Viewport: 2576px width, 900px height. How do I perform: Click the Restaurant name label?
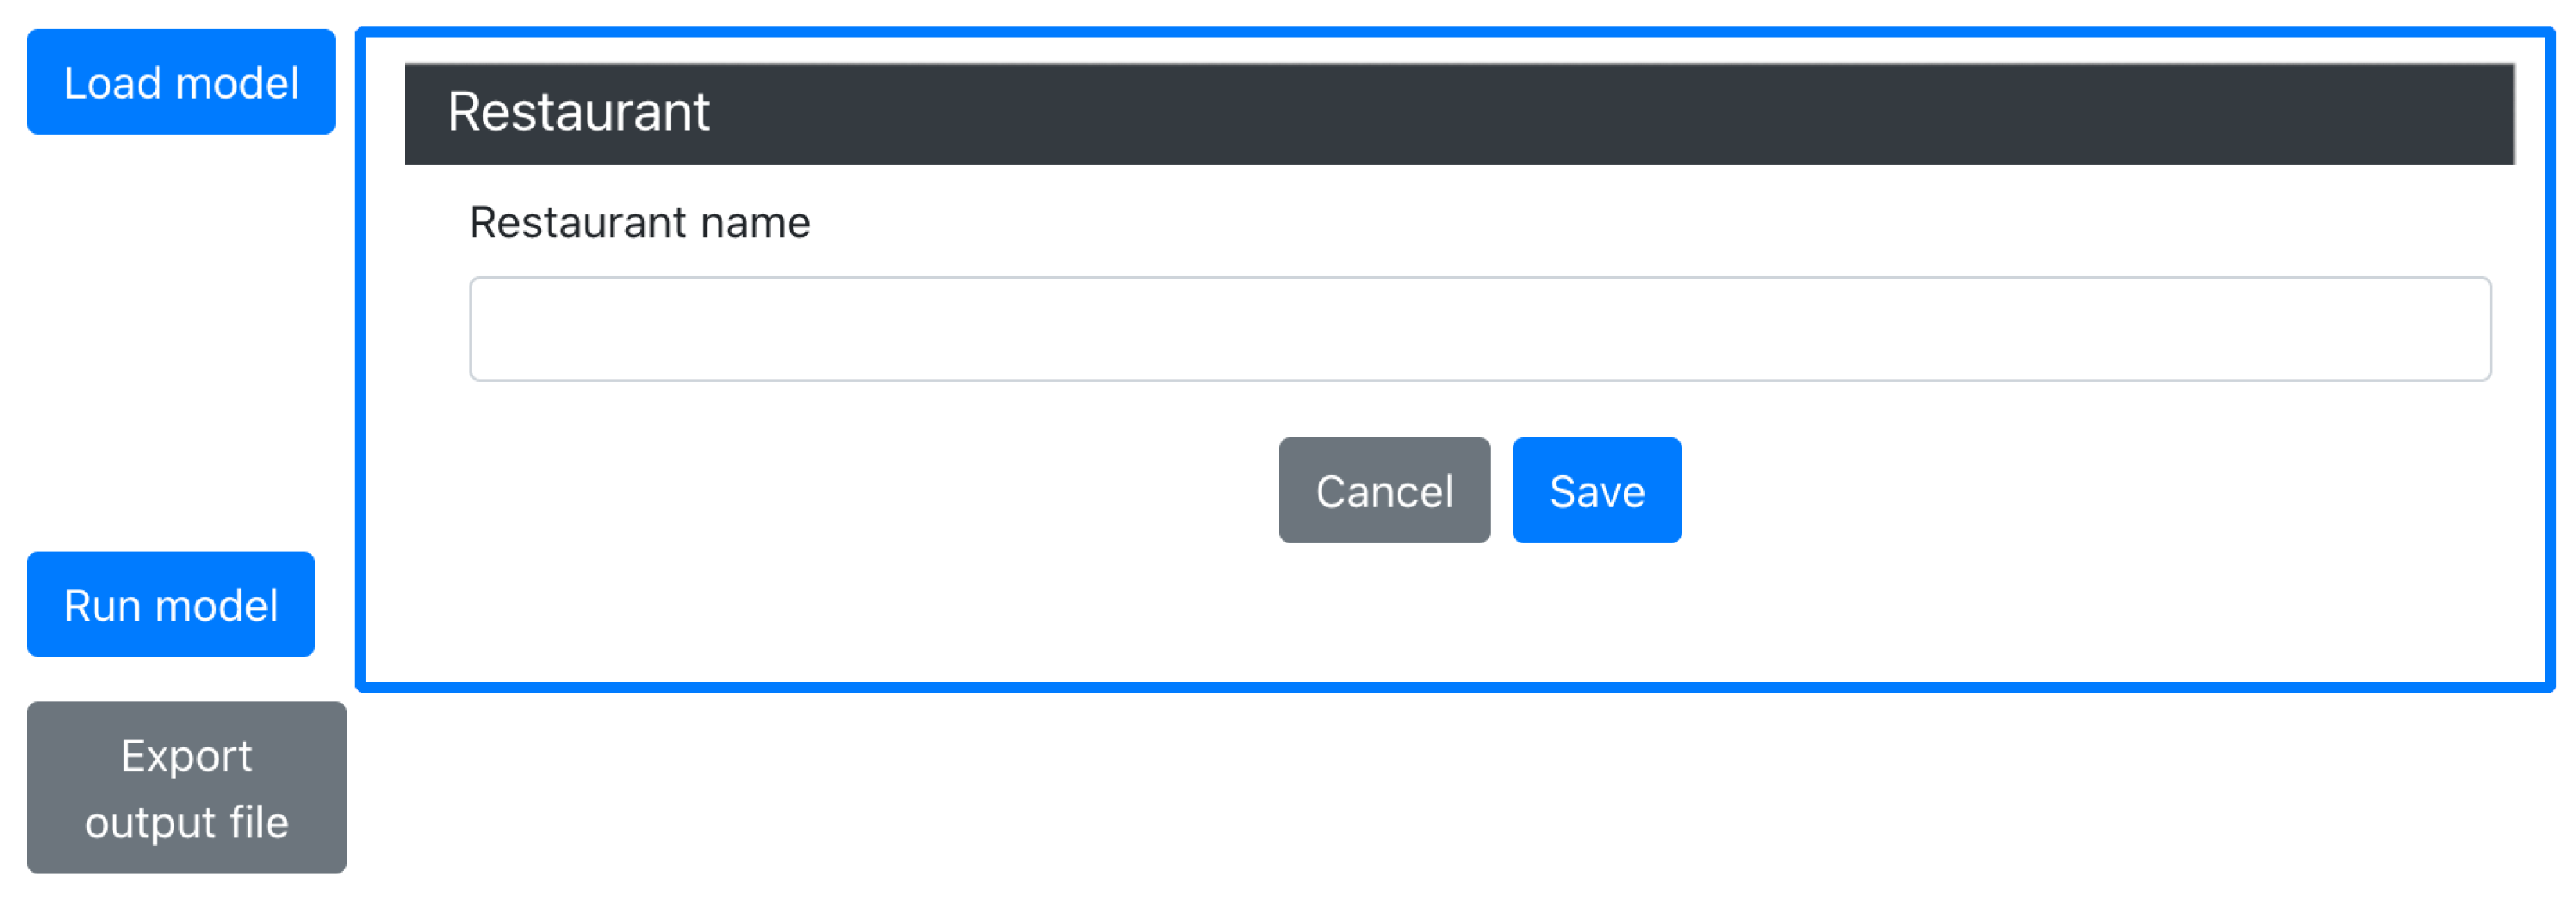[x=640, y=222]
